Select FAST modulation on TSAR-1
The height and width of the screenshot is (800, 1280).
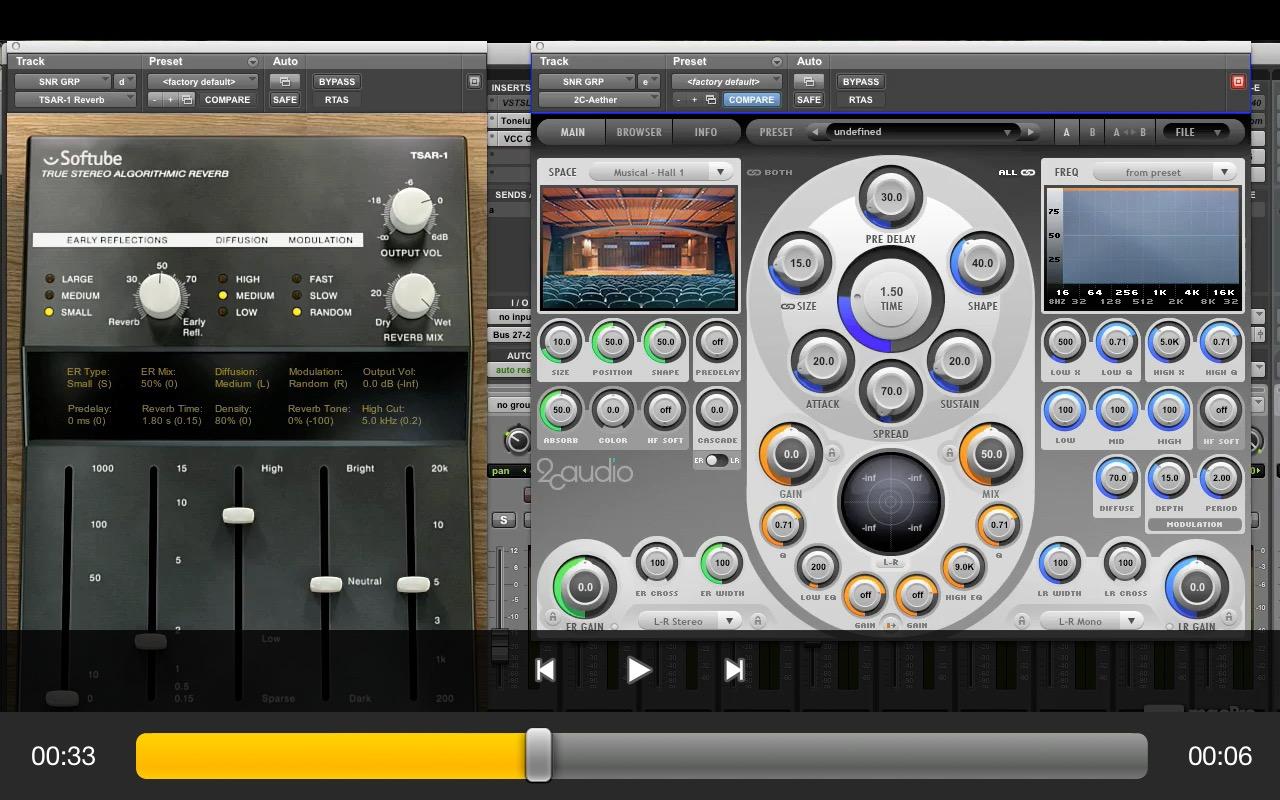(x=297, y=279)
